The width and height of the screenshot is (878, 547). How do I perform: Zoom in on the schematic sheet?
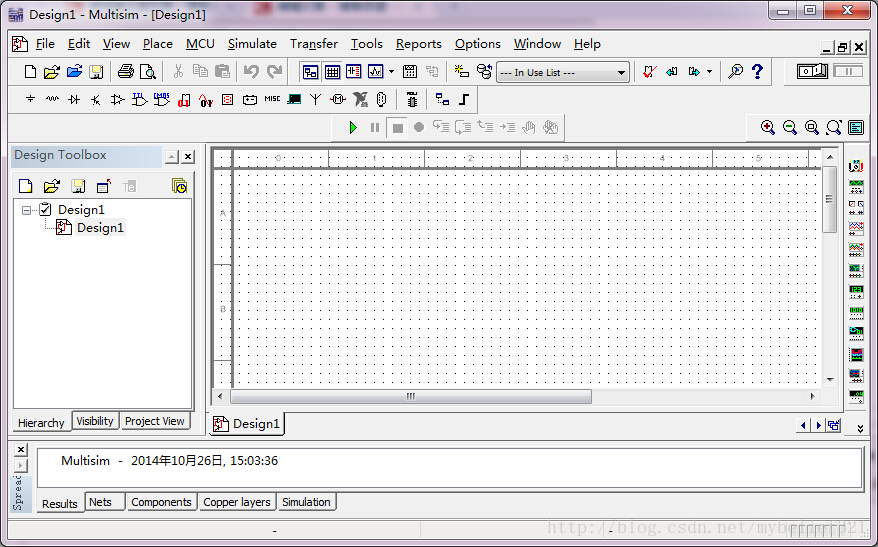pos(768,128)
